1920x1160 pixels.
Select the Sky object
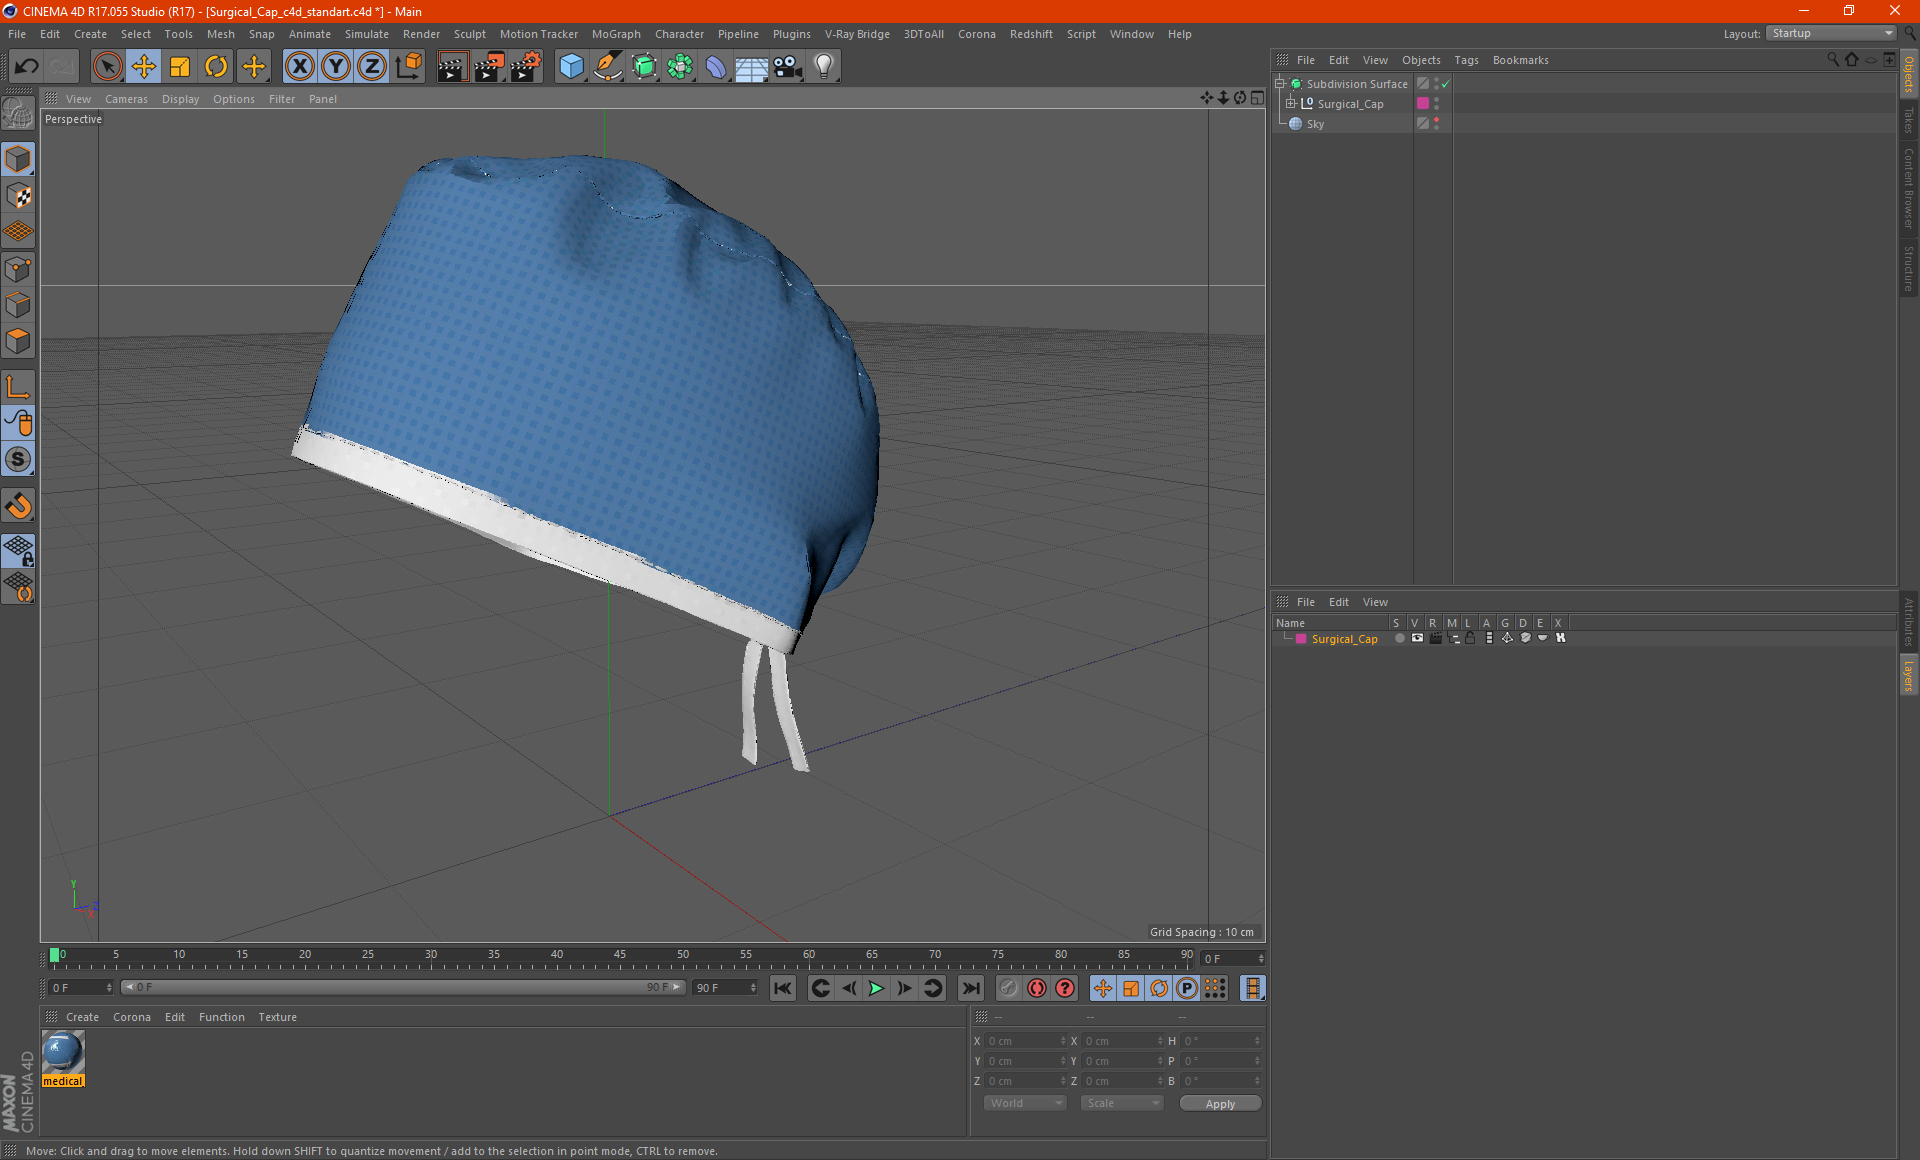point(1315,124)
